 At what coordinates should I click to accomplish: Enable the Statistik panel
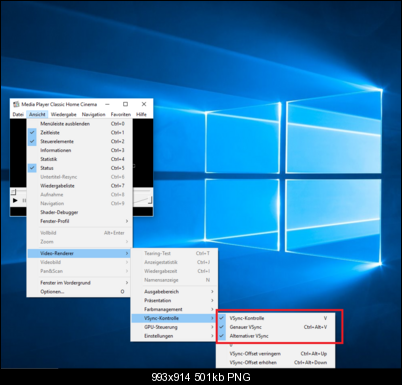[x=80, y=159]
